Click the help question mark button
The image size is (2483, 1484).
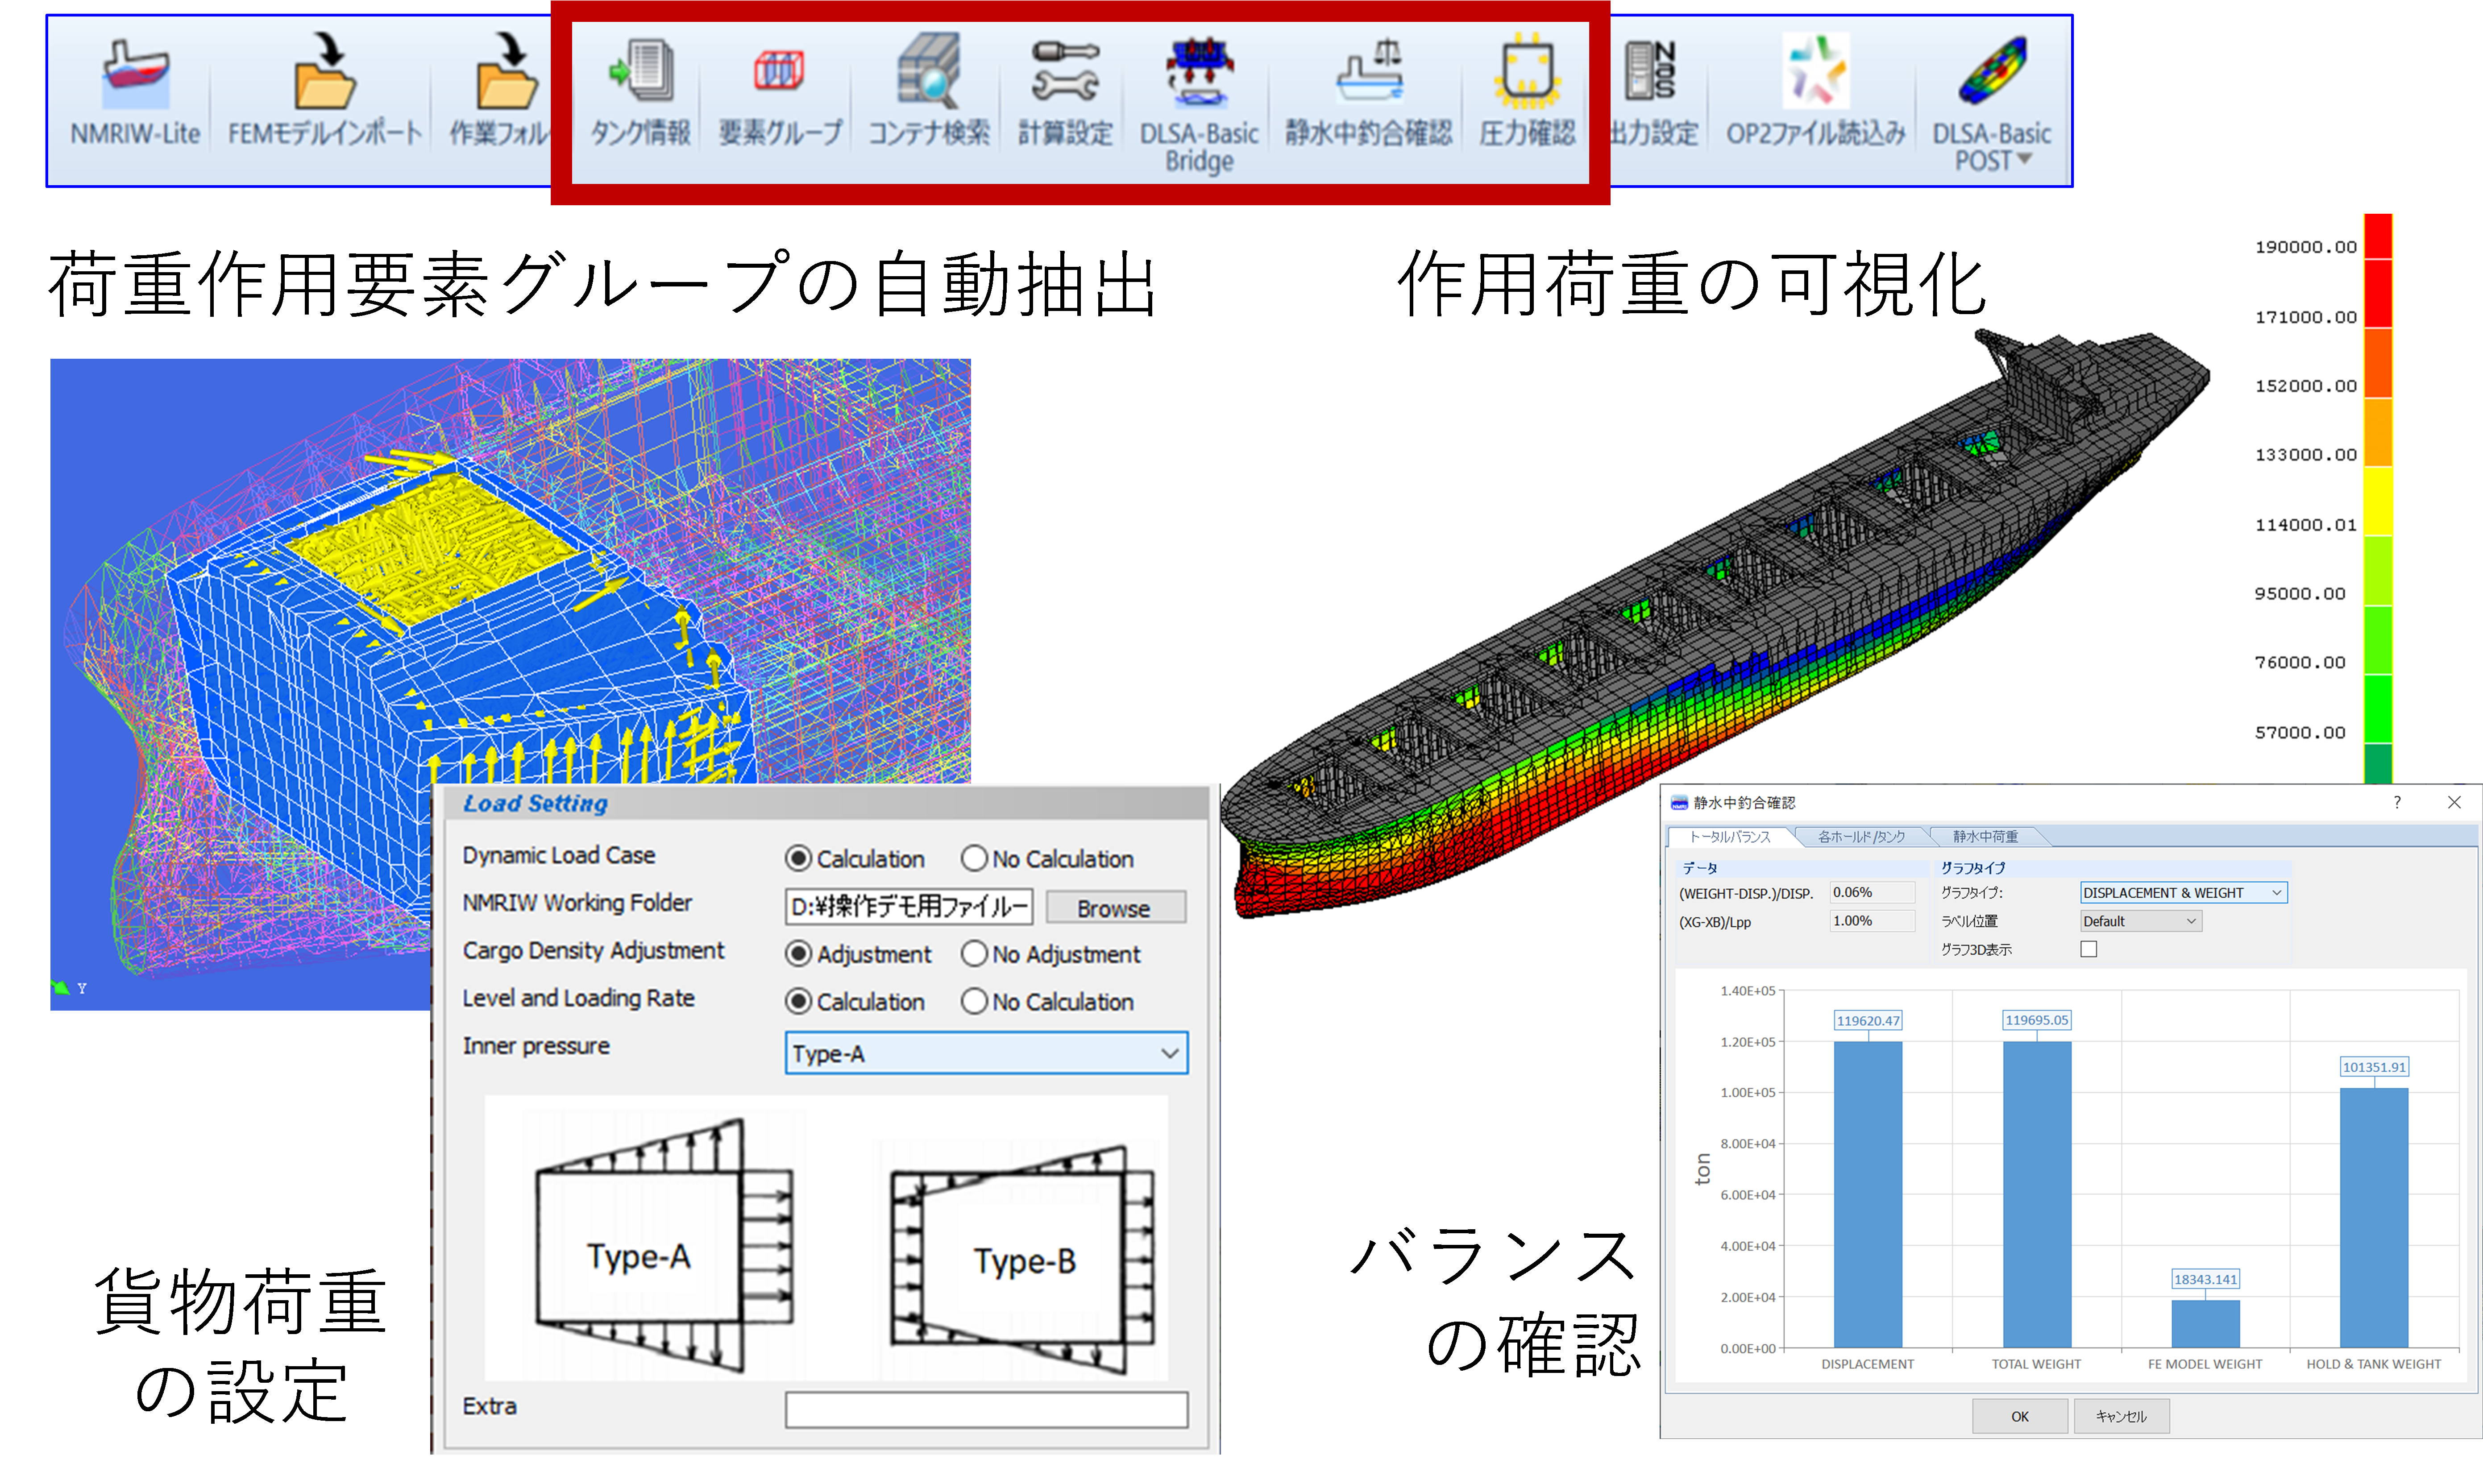click(x=2397, y=802)
